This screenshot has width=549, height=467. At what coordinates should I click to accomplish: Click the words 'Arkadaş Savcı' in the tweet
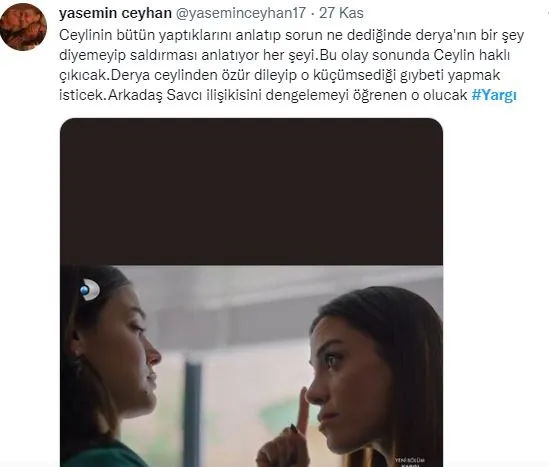click(154, 95)
